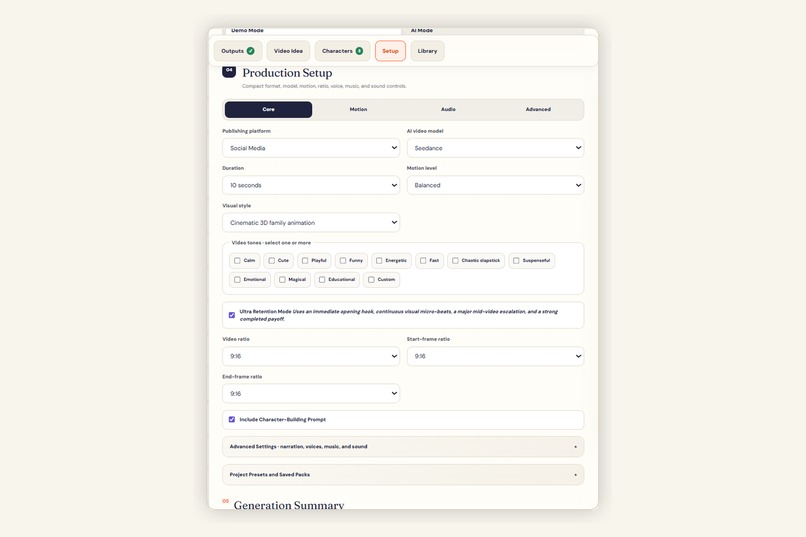Click the Video tones - select one or more label
The width and height of the screenshot is (806, 537).
271,243
